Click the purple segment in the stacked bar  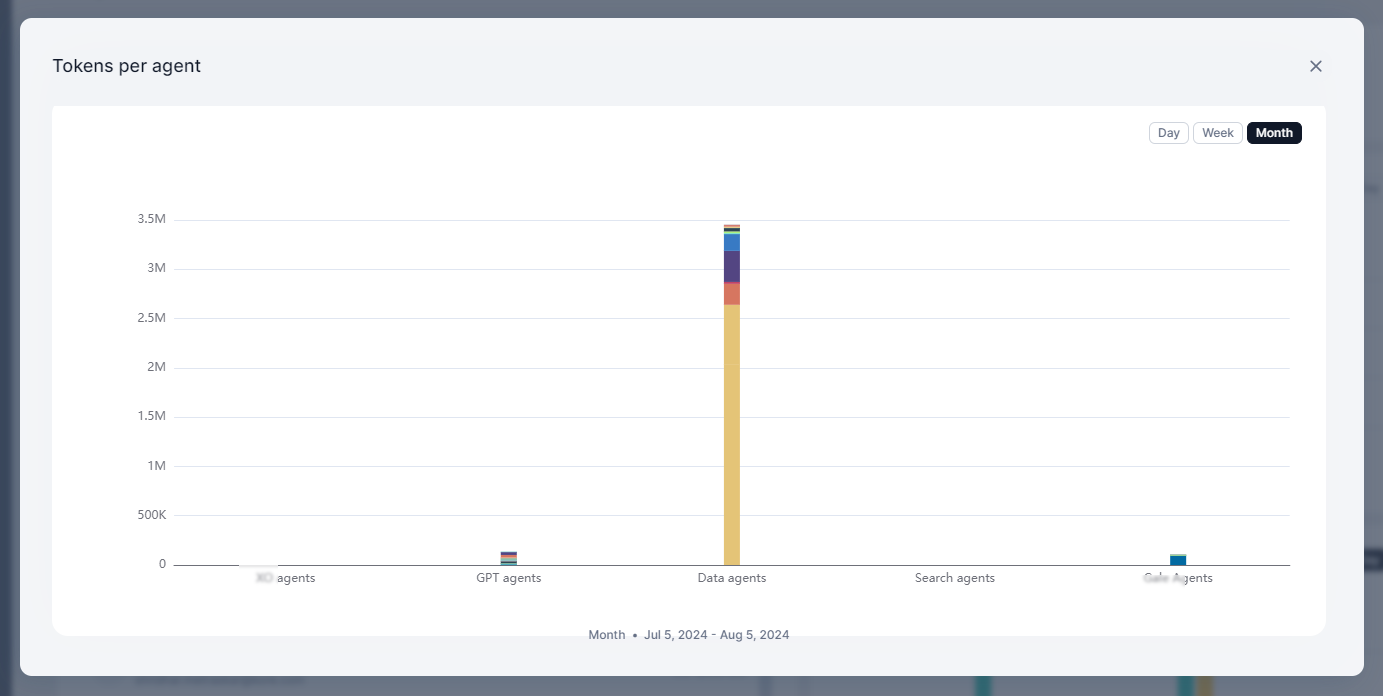tap(731, 265)
